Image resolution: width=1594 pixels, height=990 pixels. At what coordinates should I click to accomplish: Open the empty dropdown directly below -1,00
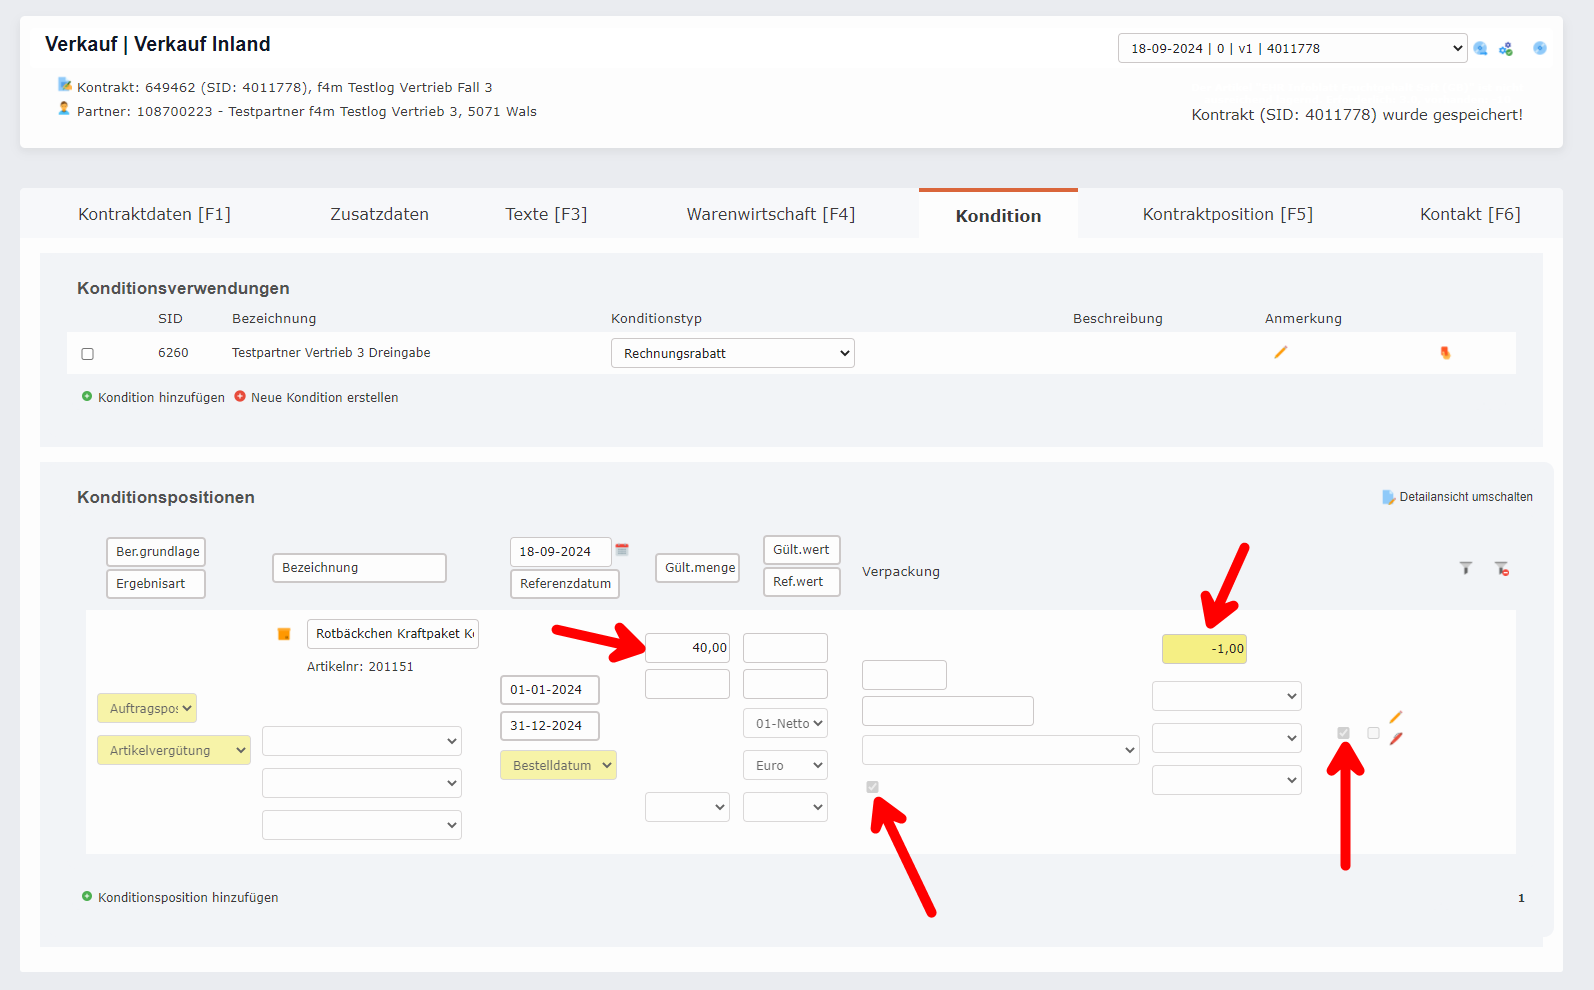pyautogui.click(x=1227, y=696)
